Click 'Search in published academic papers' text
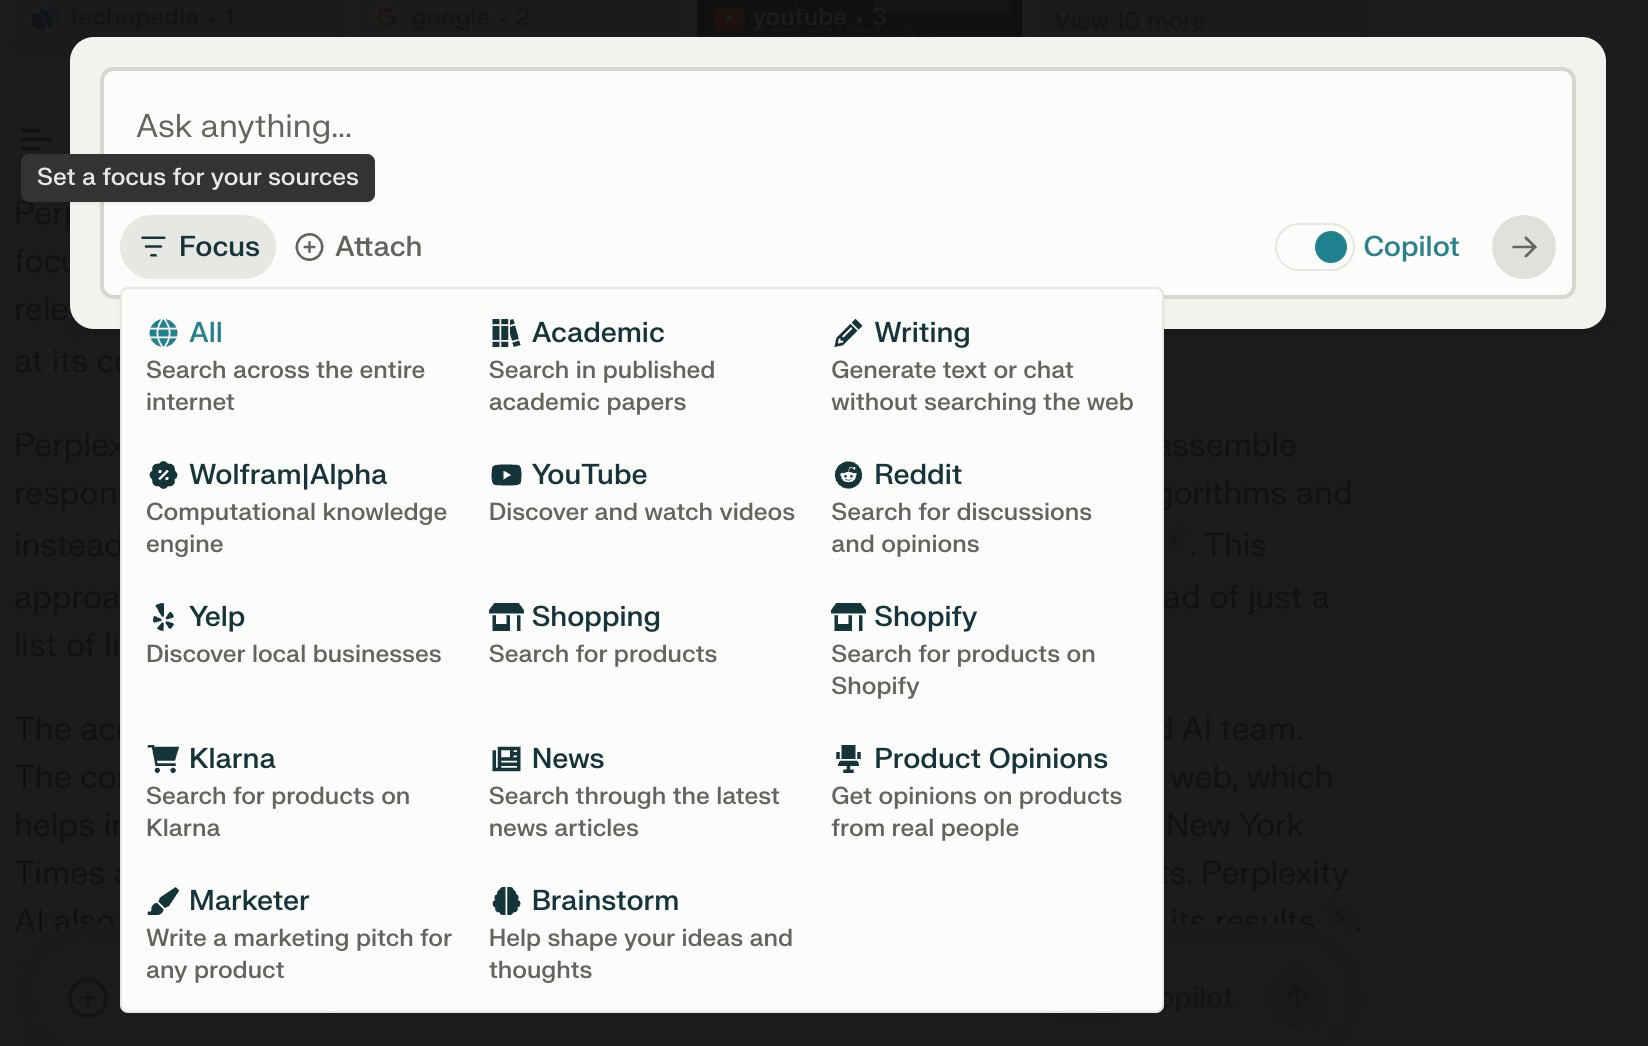This screenshot has height=1046, width=1648. click(602, 386)
